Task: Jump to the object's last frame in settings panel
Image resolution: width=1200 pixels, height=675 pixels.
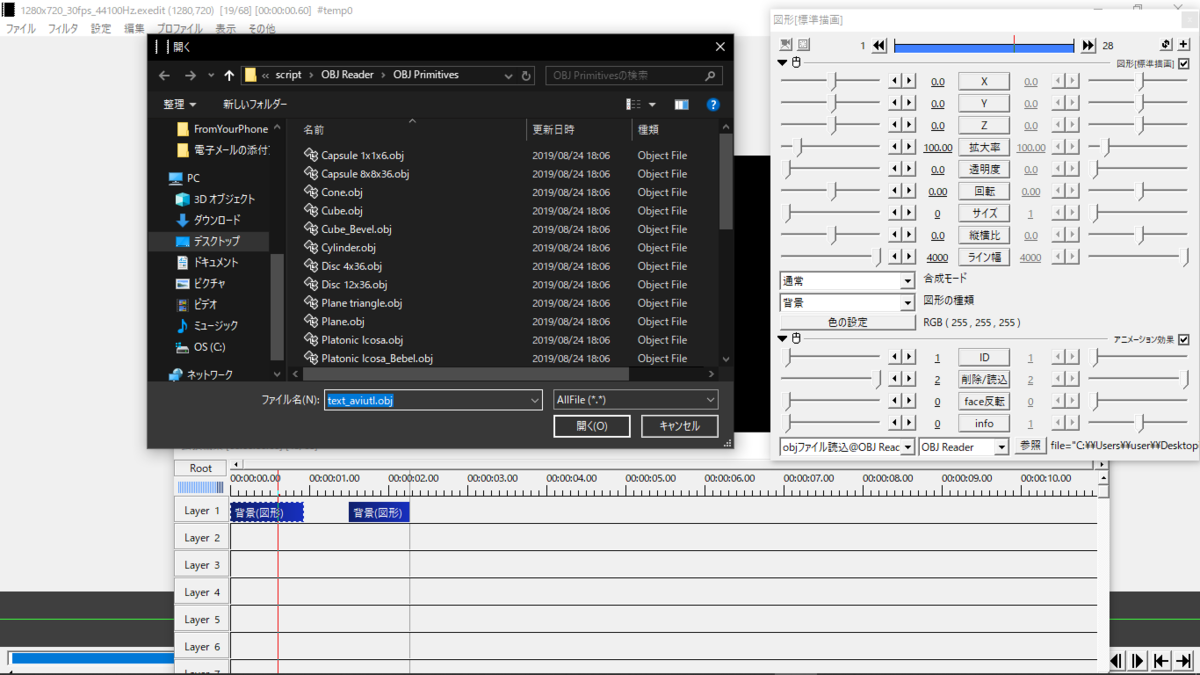Action: 1088,45
